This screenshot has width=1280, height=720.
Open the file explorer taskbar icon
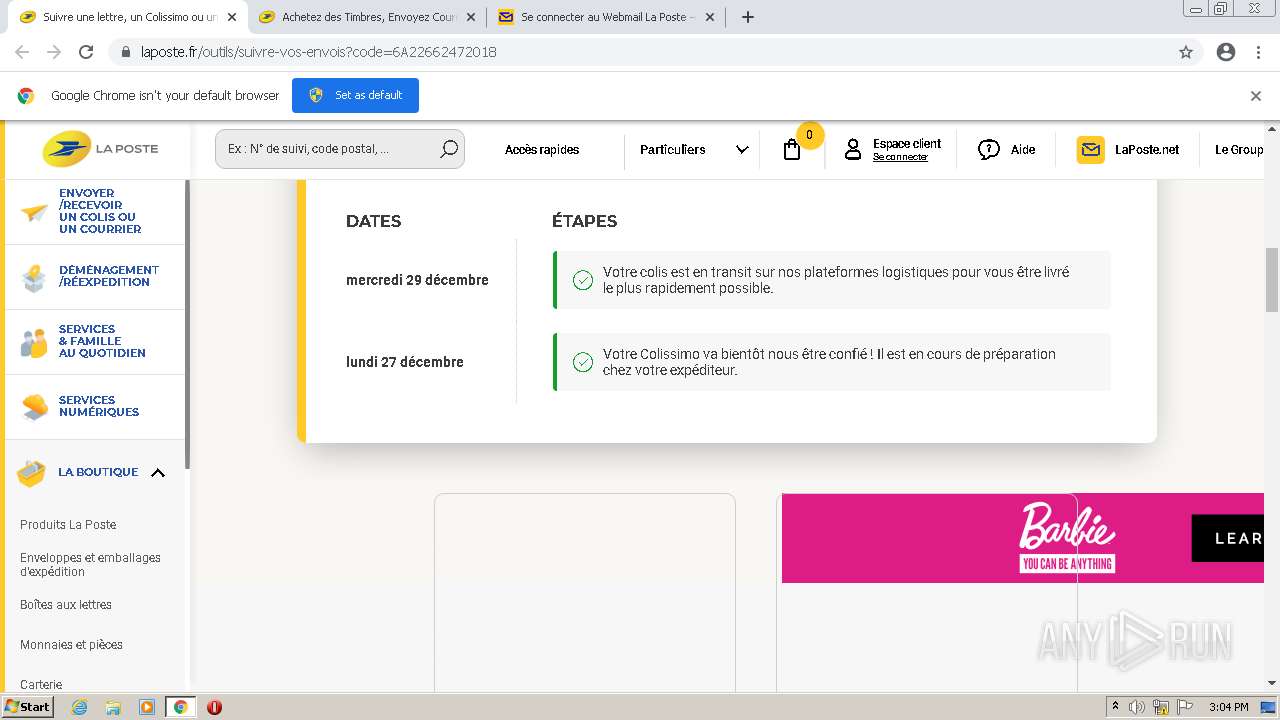[x=113, y=707]
